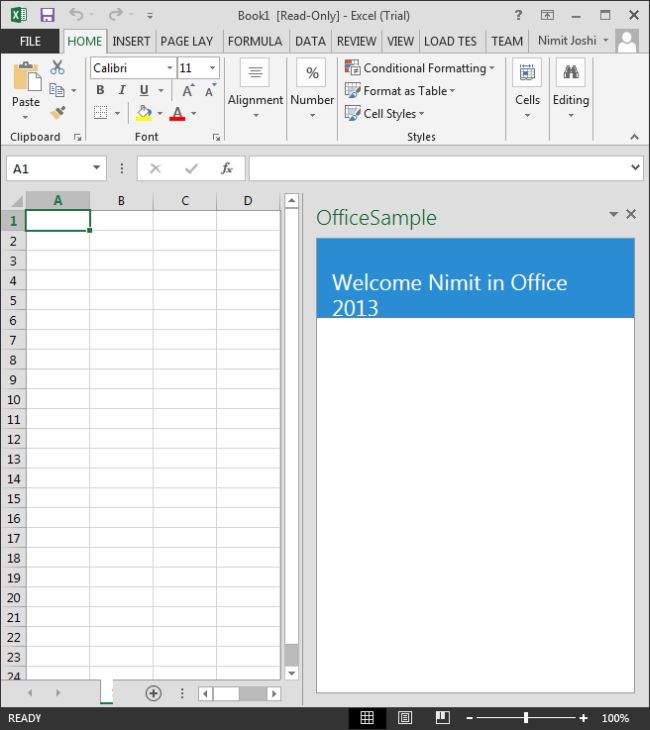Expand the Paste options arrow
This screenshot has height=730, width=650.
pos(26,117)
